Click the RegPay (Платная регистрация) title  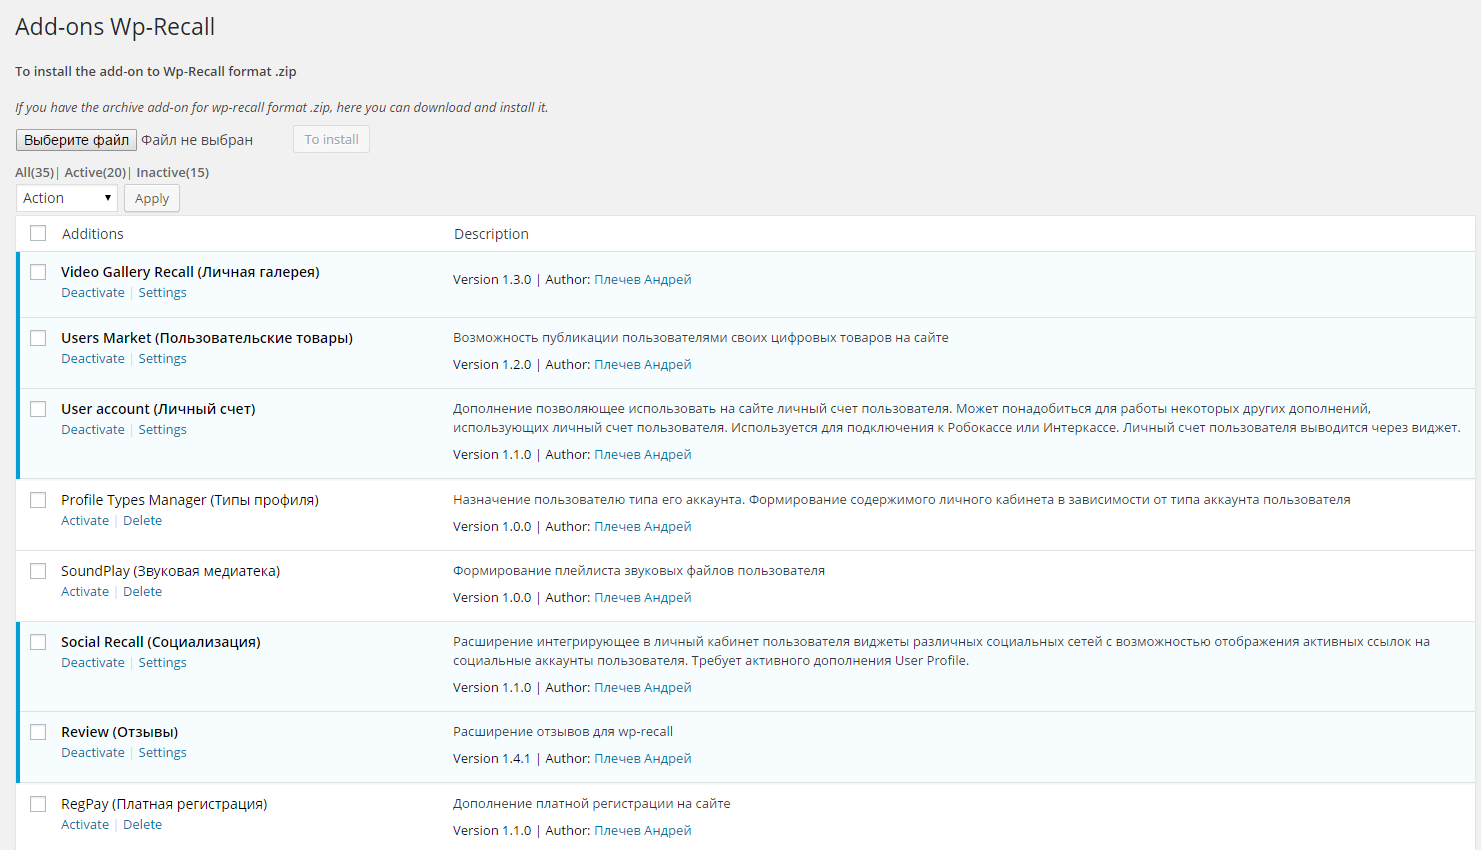164,804
